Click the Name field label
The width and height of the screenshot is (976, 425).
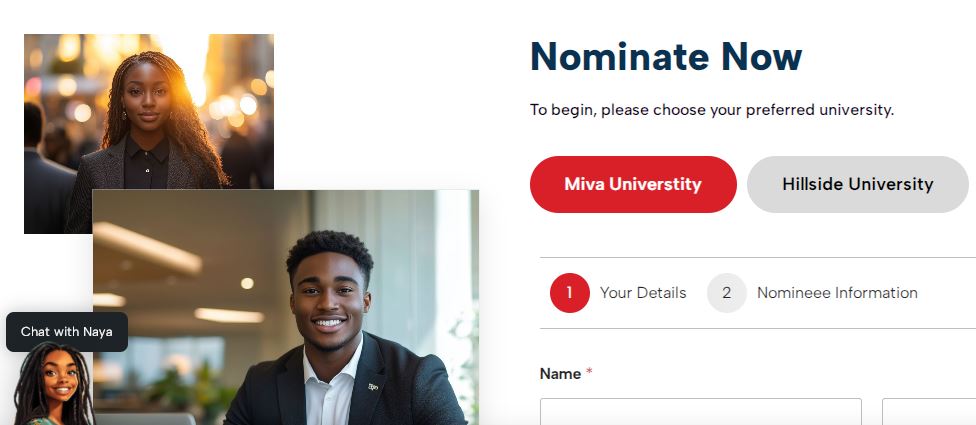coord(560,373)
